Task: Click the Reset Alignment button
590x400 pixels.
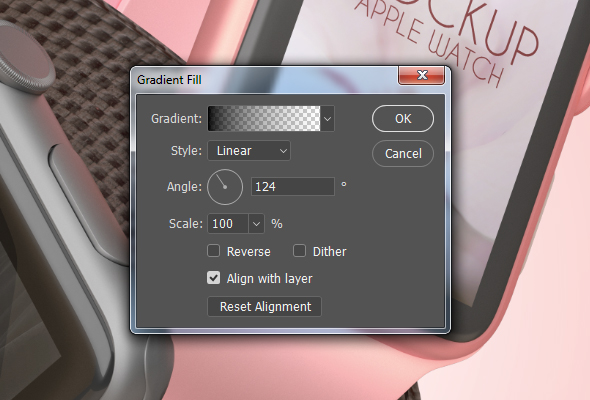Action: tap(265, 307)
